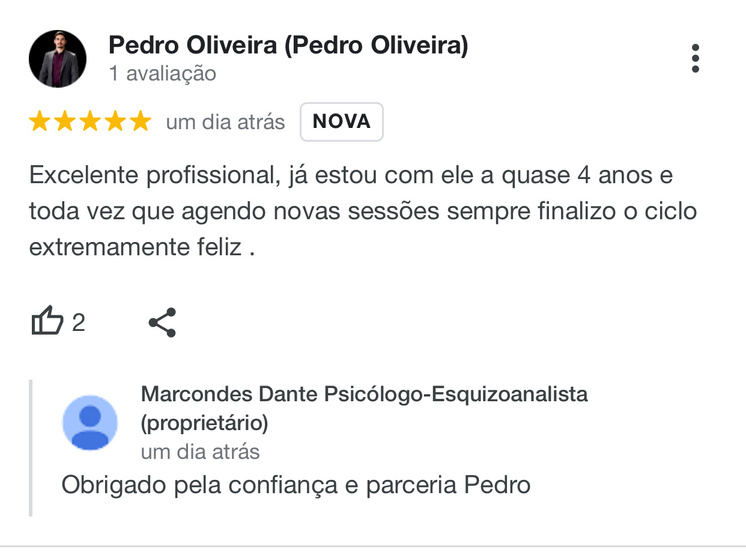Image resolution: width=746 pixels, height=558 pixels.
Task: Share Pedro Oliveira's review
Action: (x=162, y=322)
